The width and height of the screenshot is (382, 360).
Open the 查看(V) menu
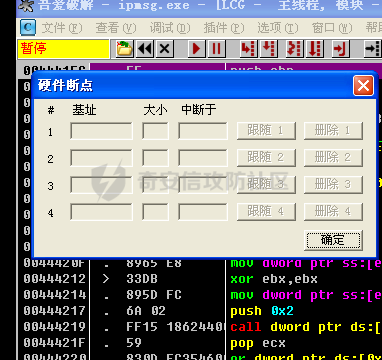point(116,28)
